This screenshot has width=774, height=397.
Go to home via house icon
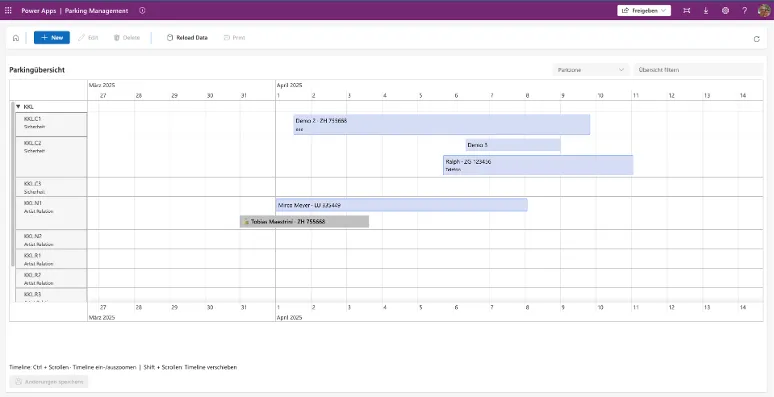tap(16, 38)
